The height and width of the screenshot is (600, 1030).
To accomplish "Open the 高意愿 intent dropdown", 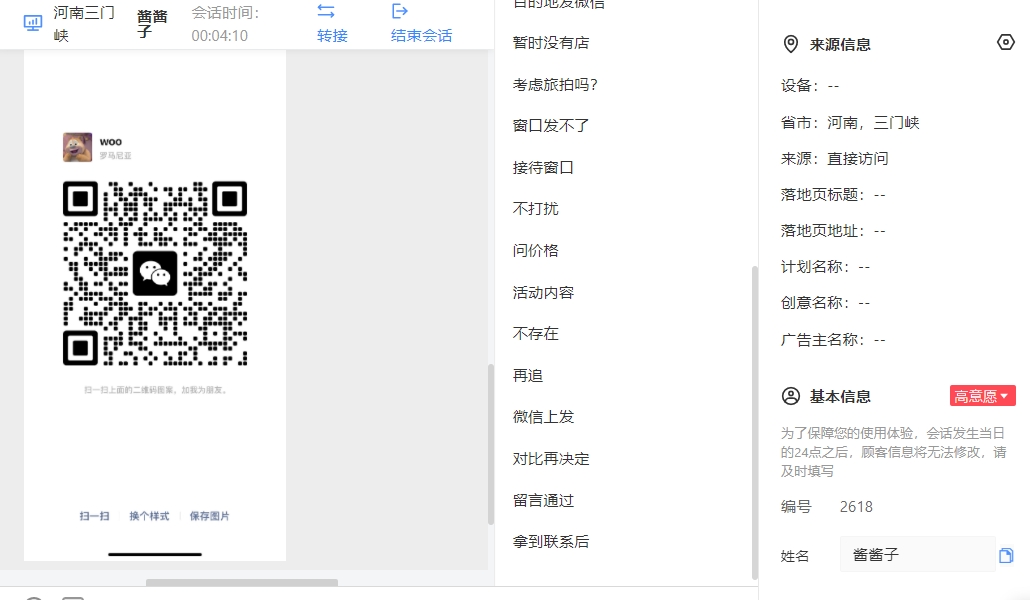I will click(982, 396).
